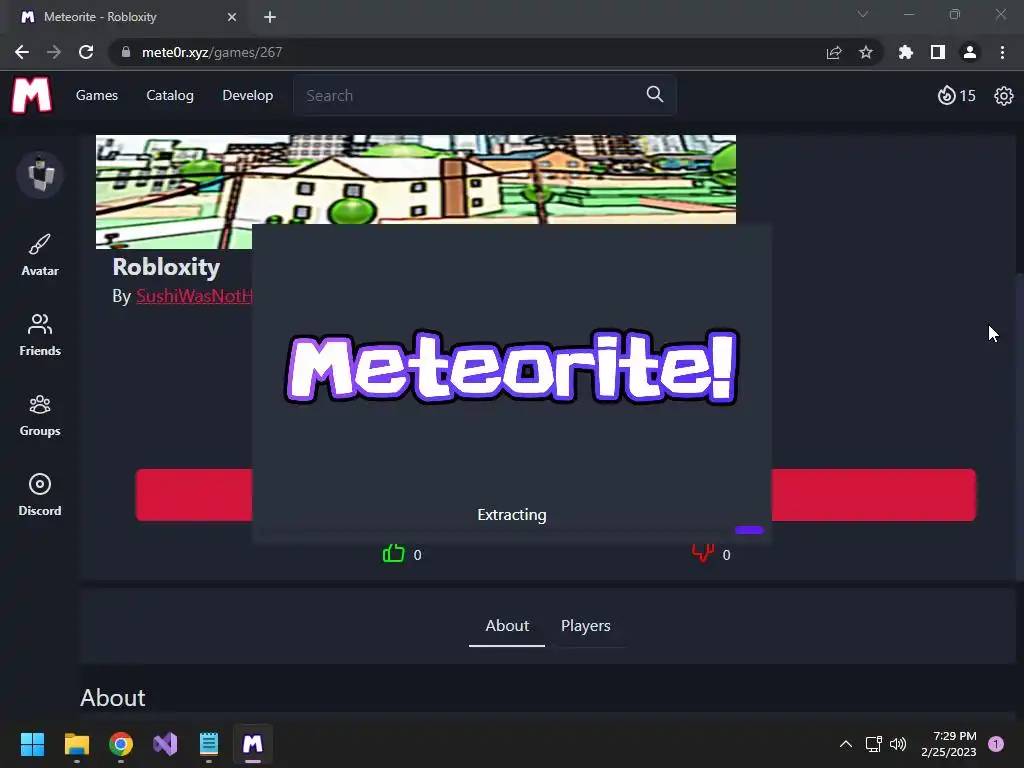Screen dimensions: 1024x768
Task: Open the Friends page from sidebar
Action: tap(40, 334)
